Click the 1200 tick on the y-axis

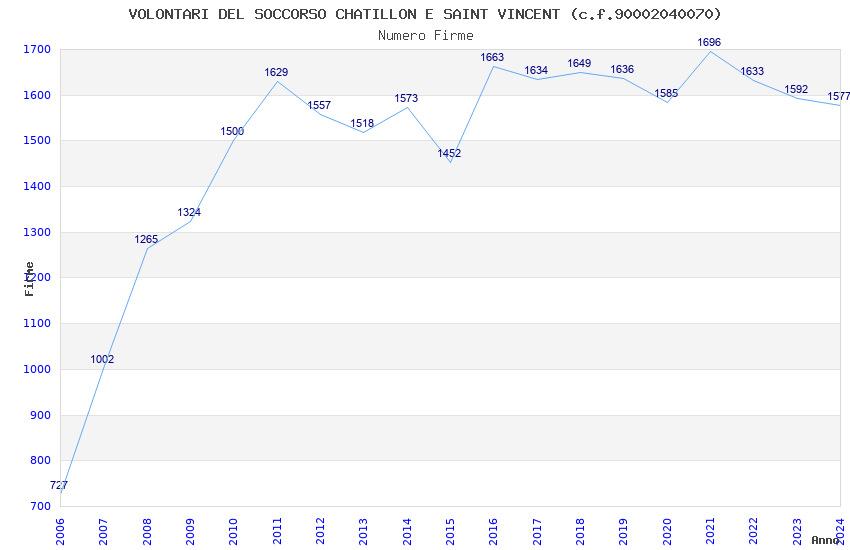coord(37,278)
